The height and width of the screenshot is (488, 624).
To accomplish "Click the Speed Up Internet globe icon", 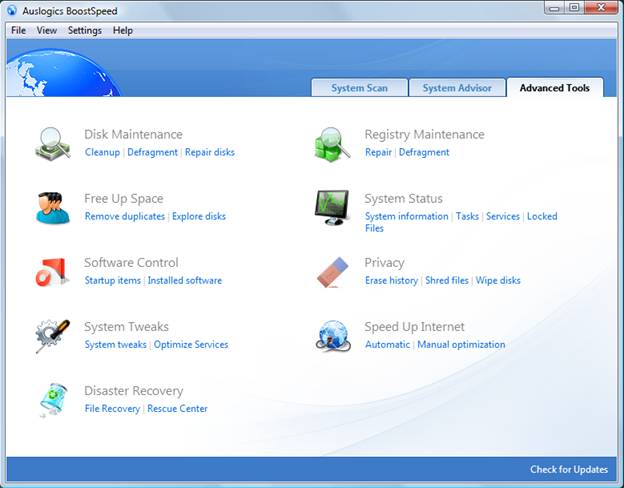I will click(333, 336).
